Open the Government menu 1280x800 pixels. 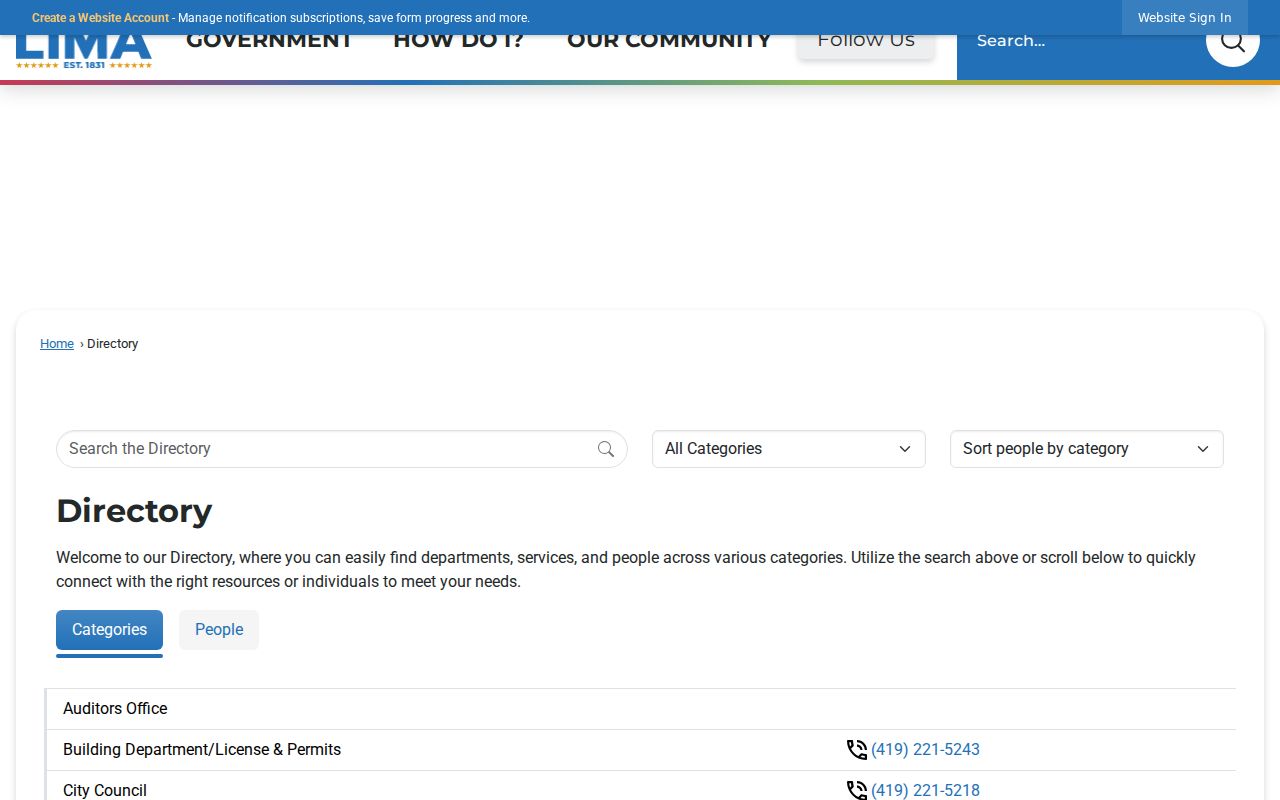pos(269,41)
